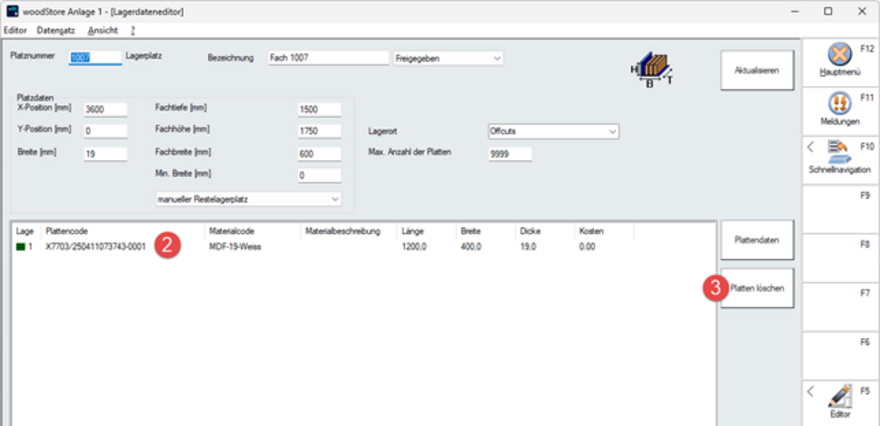Click the empty F7 function button

click(x=840, y=307)
